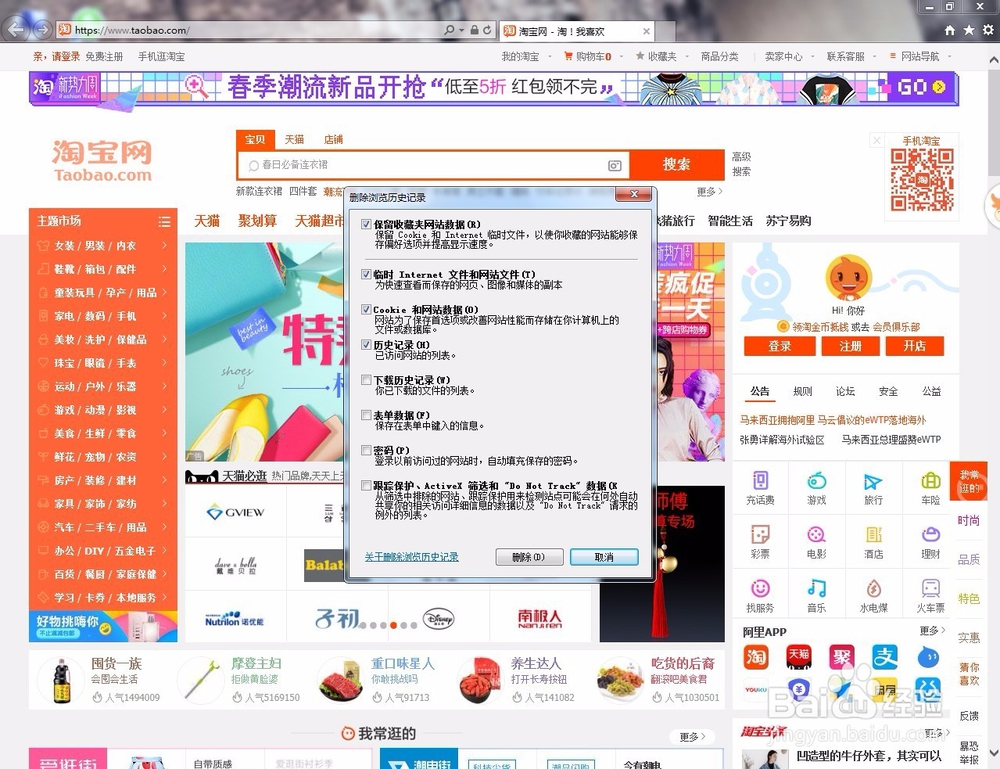Open the browser Home icon

point(950,30)
